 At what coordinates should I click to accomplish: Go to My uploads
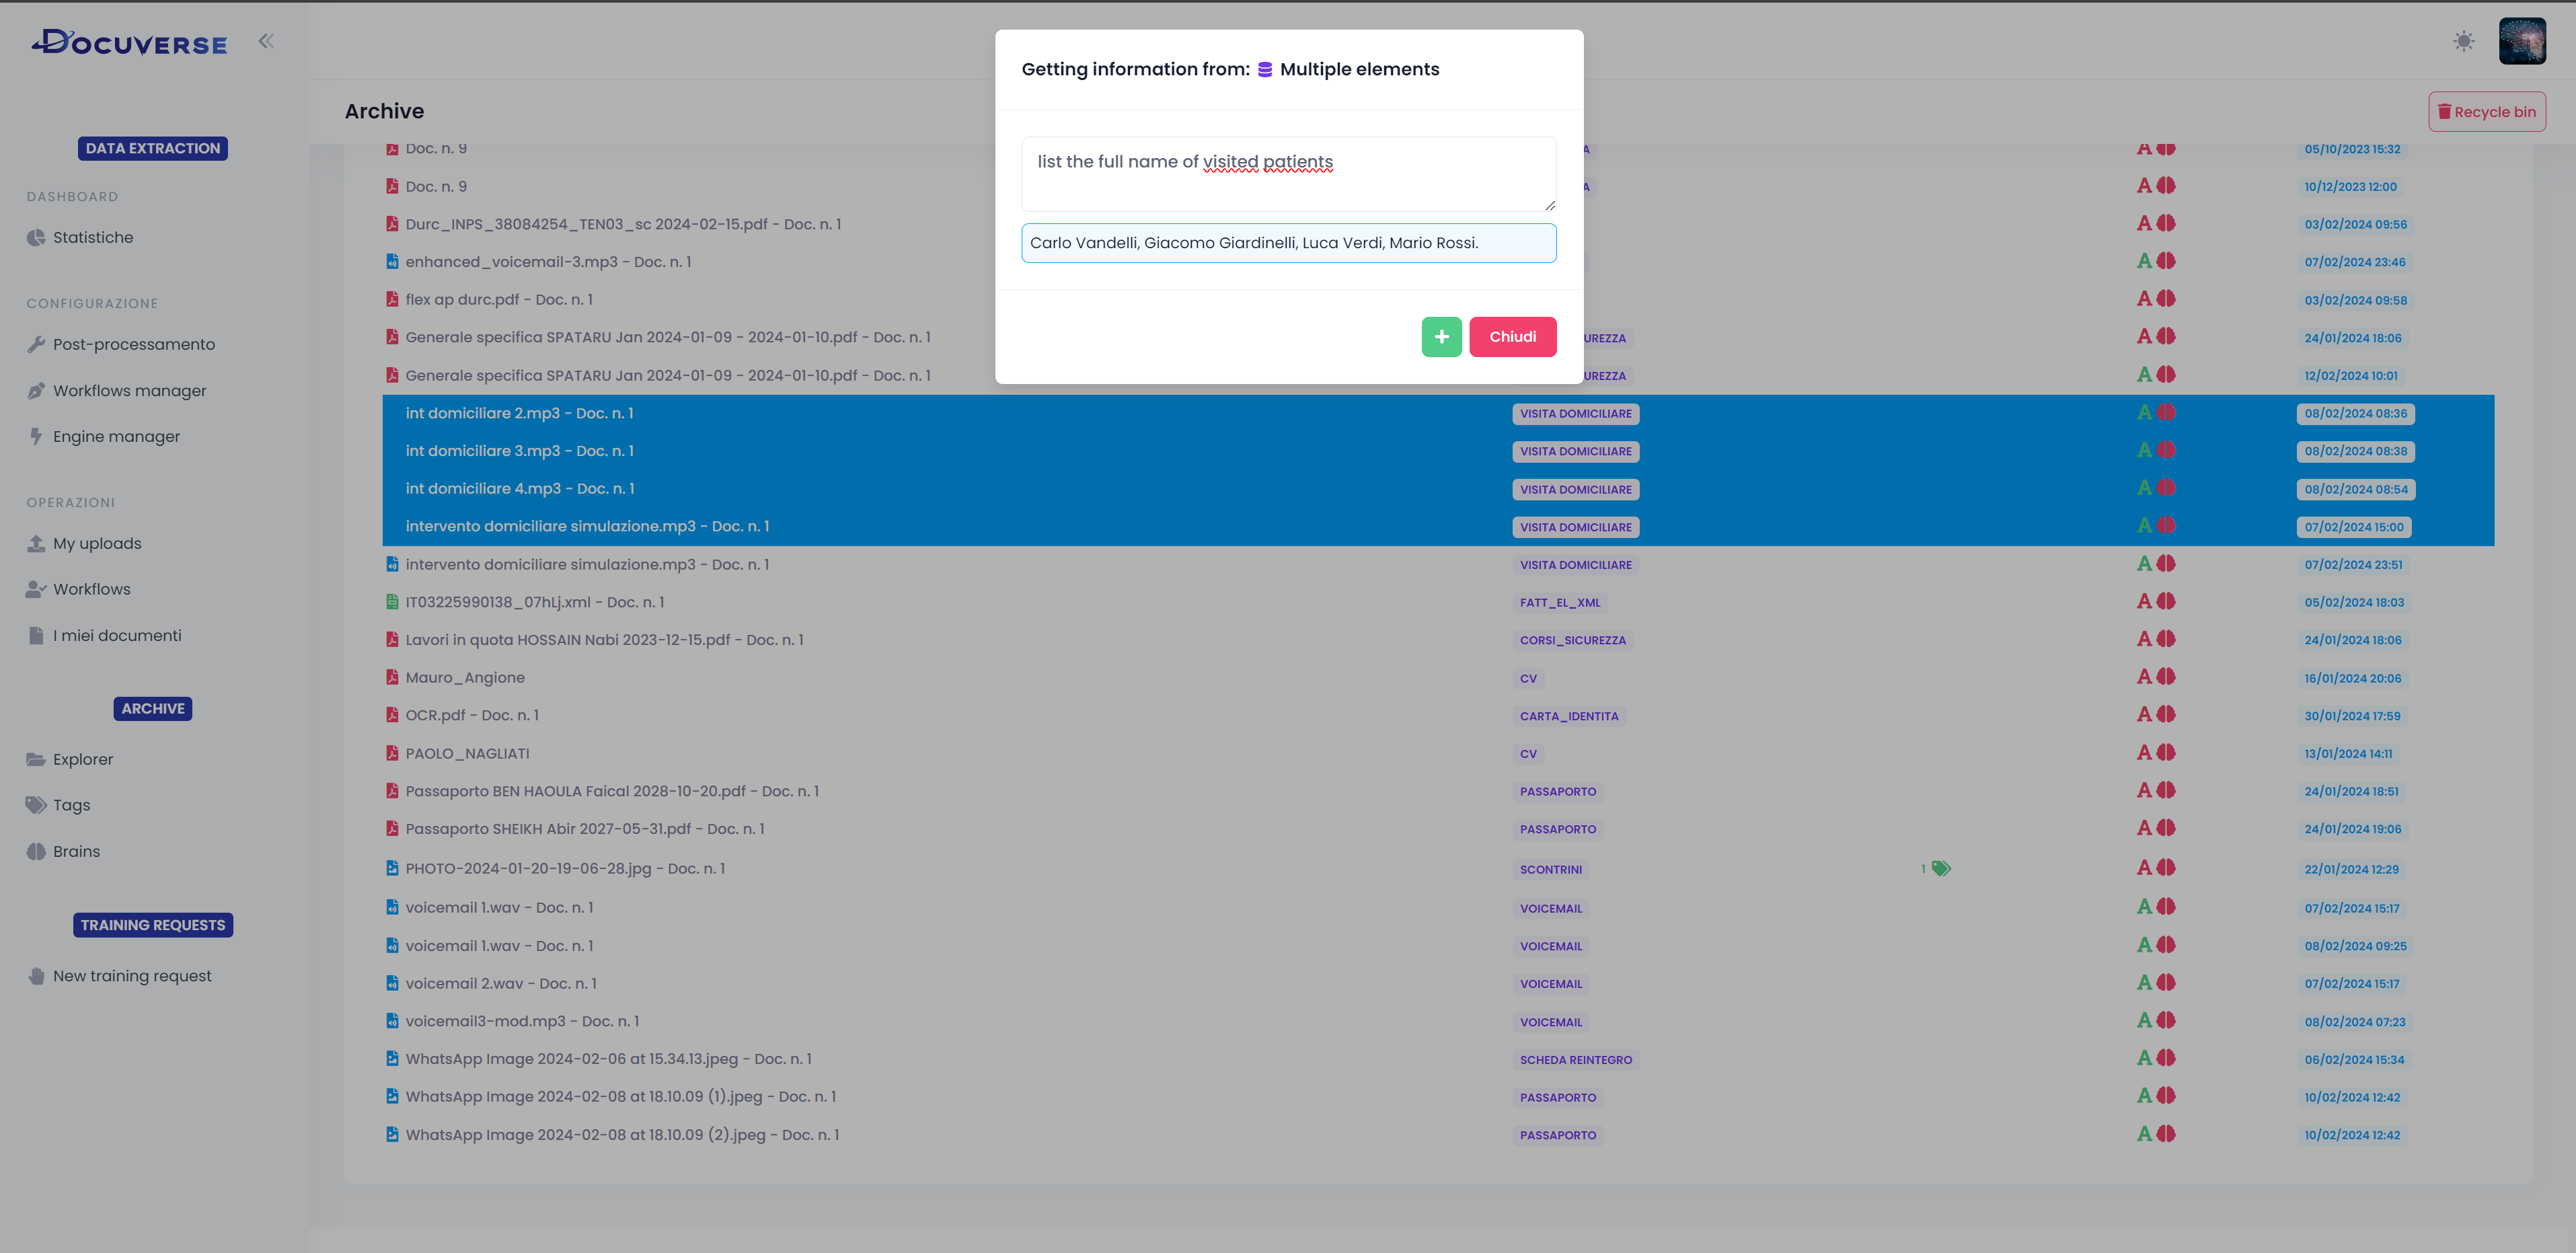click(x=97, y=544)
